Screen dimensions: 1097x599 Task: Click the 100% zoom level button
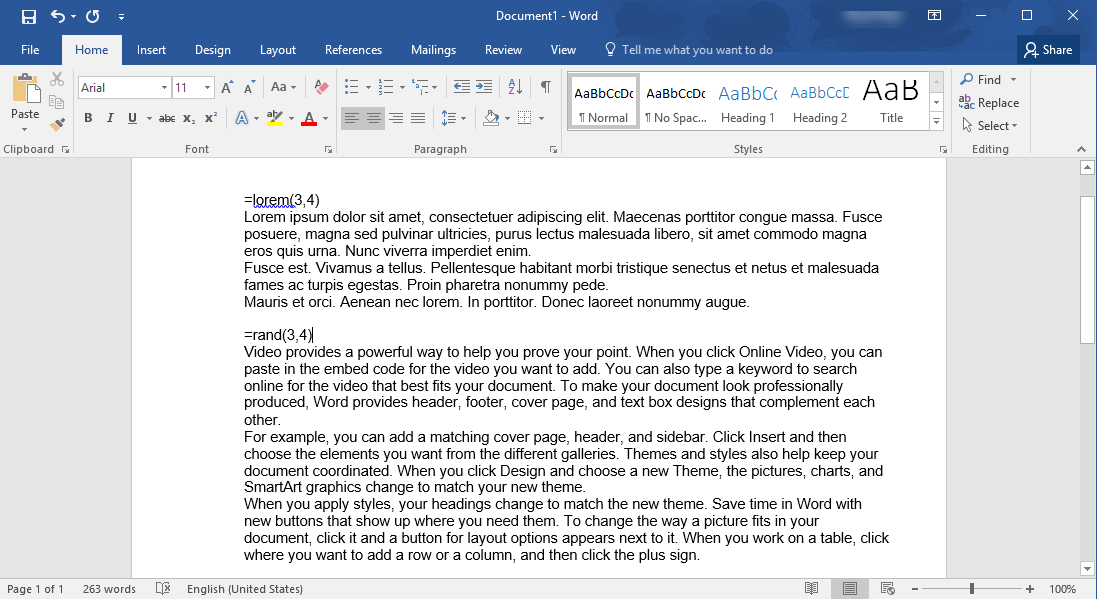[x=1063, y=589]
